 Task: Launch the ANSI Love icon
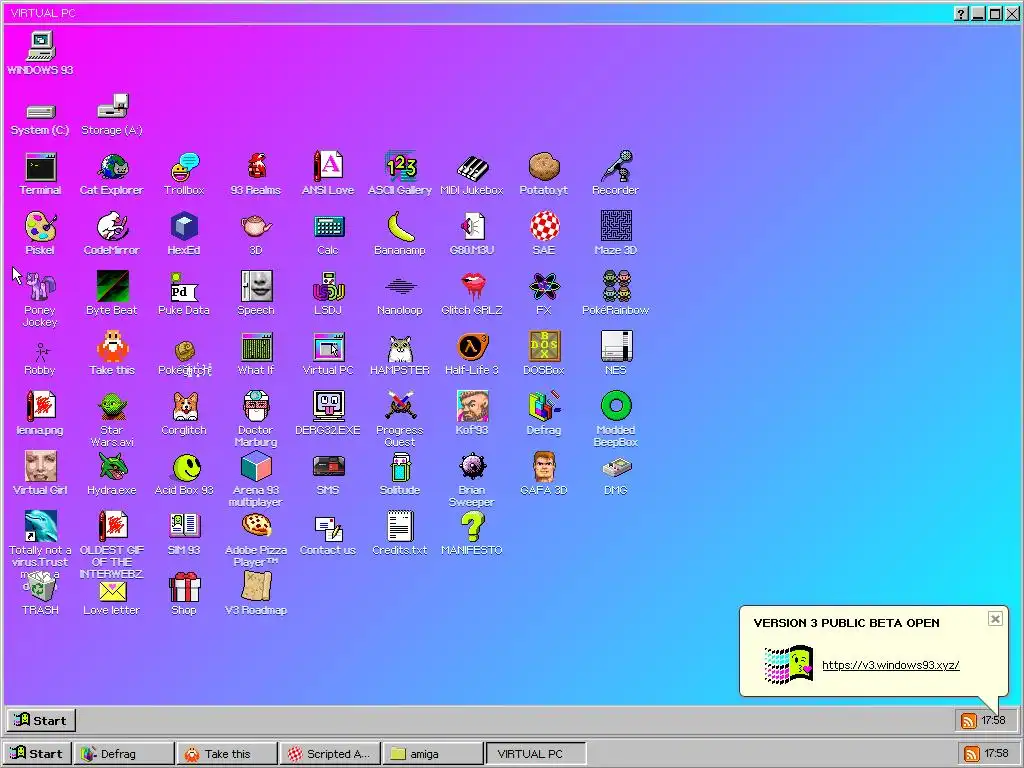(x=328, y=174)
